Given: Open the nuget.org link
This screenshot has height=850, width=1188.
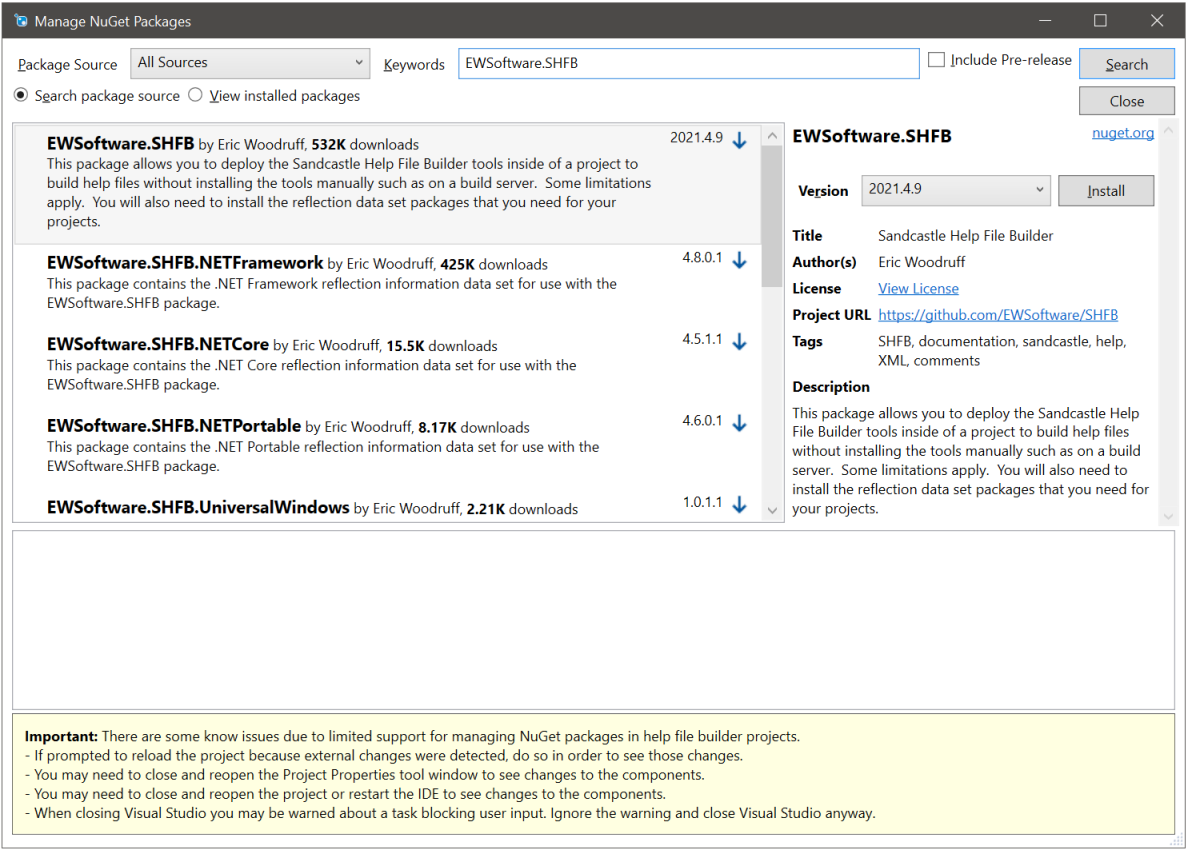Looking at the screenshot, I should click(x=1123, y=132).
